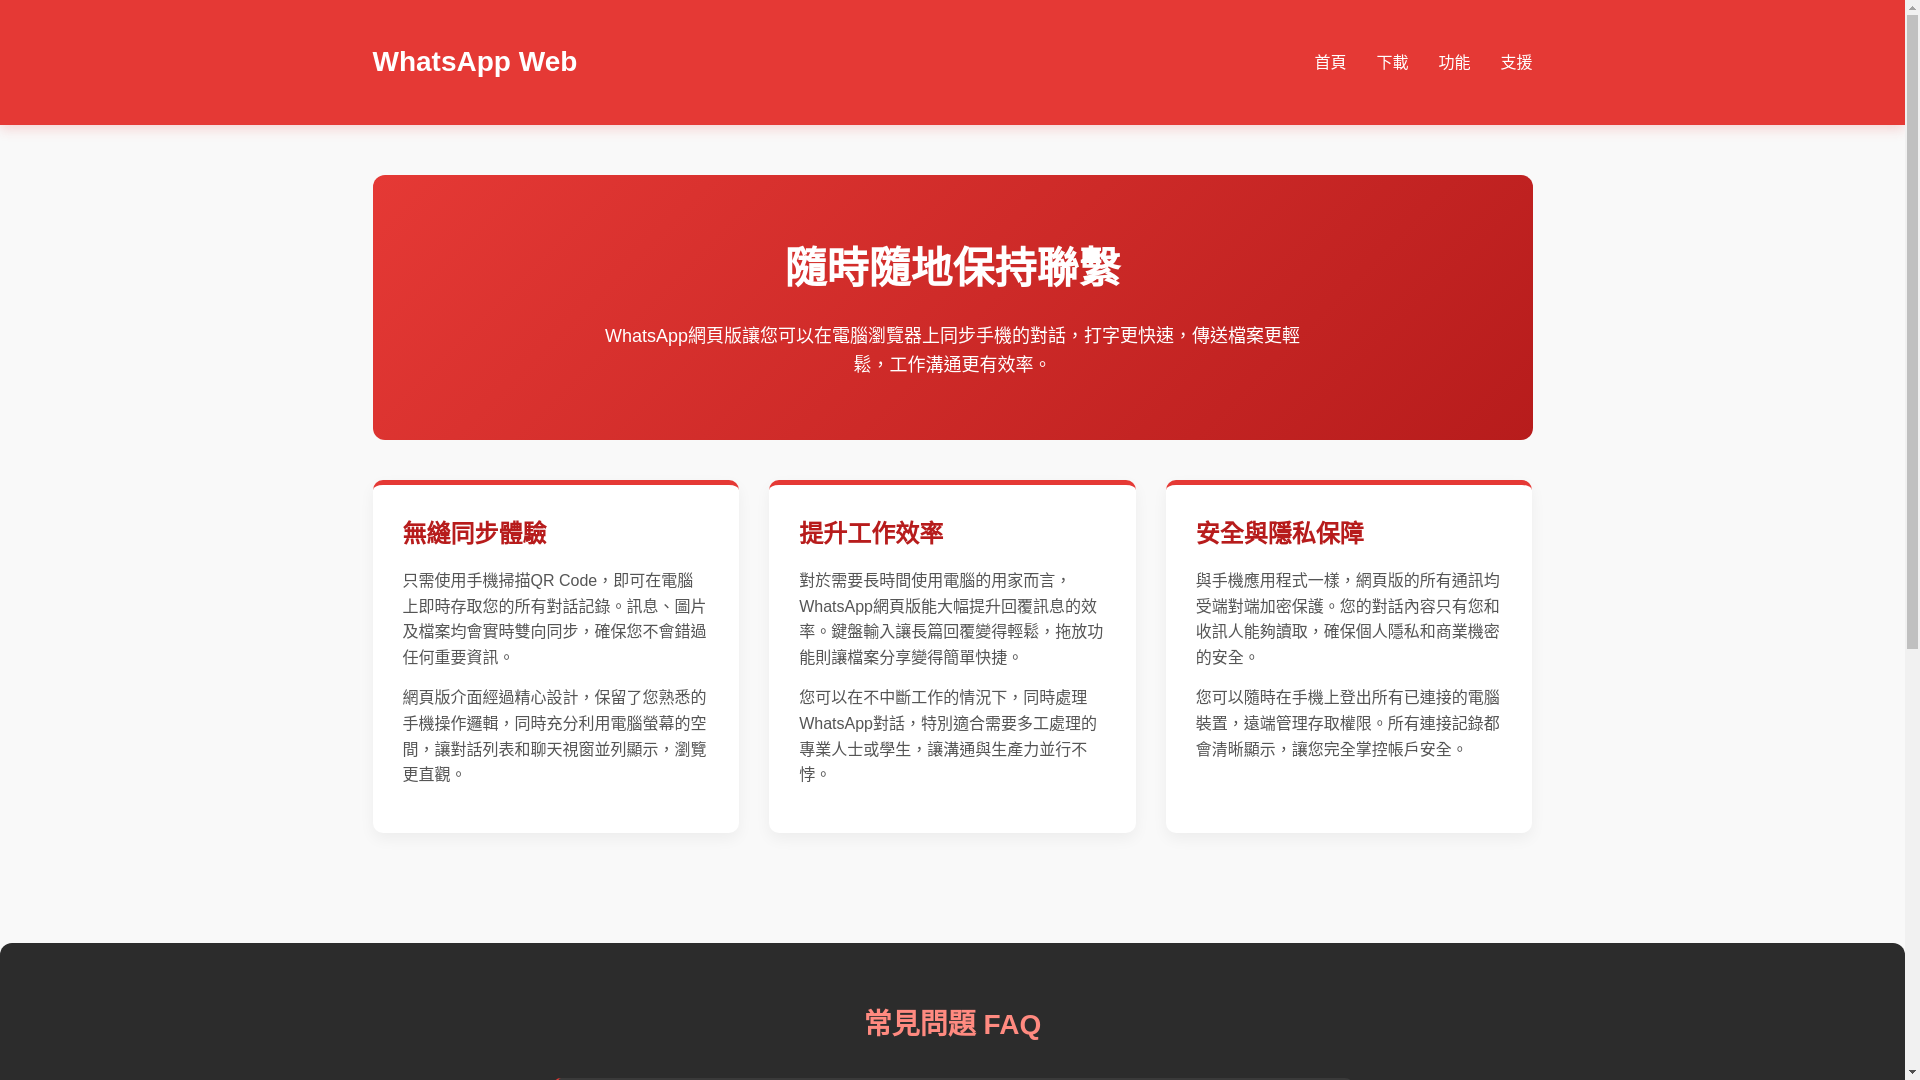1920x1080 pixels.
Task: Click the paragraph starting 對於需要長時間使用電腦
Action: click(x=952, y=619)
